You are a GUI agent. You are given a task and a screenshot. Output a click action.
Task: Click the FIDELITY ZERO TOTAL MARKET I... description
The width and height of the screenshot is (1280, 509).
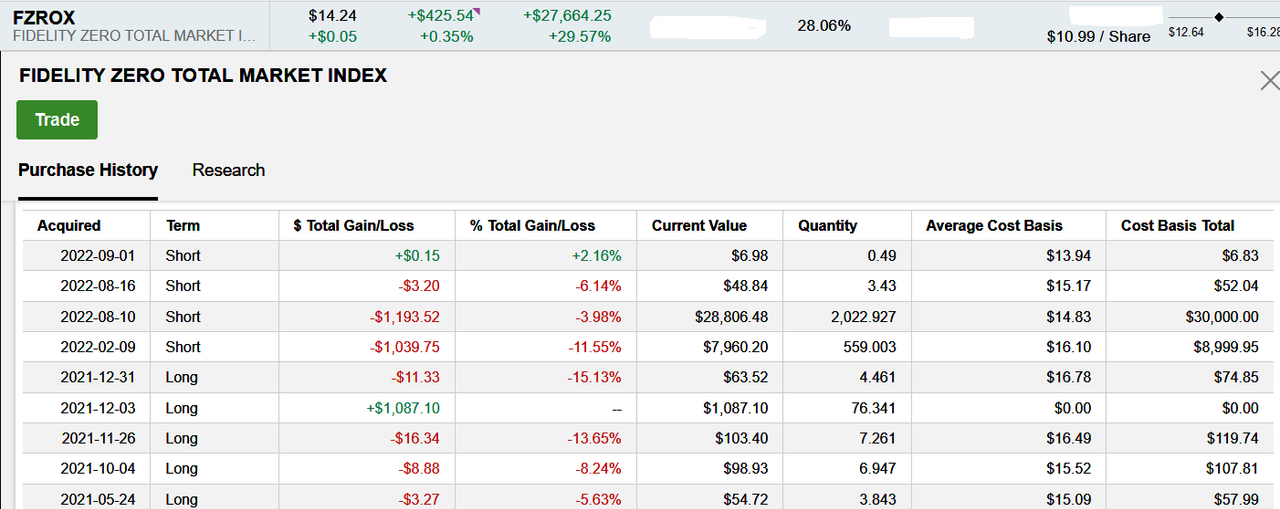[134, 36]
